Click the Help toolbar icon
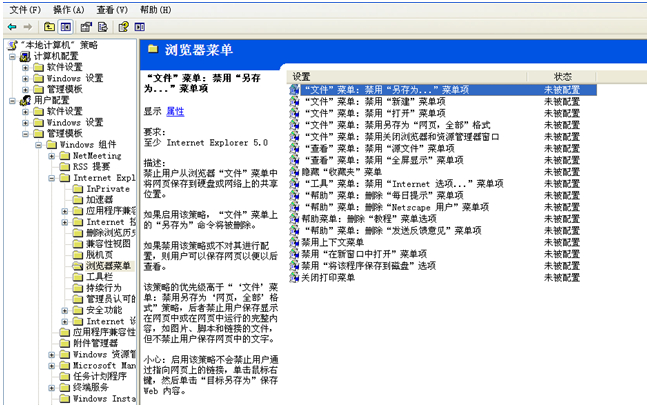Image resolution: width=647 pixels, height=407 pixels. (125, 26)
